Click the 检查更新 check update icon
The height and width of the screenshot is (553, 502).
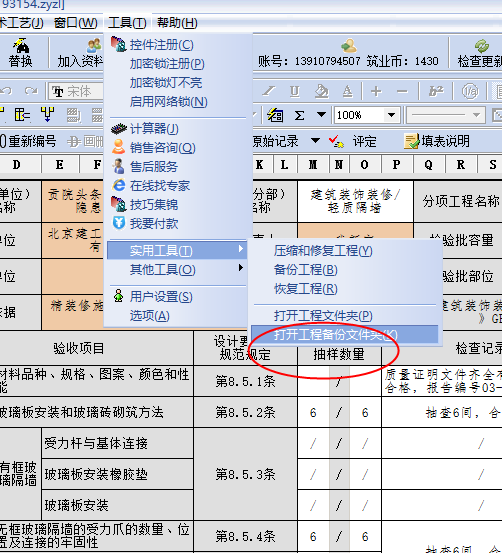[481, 54]
